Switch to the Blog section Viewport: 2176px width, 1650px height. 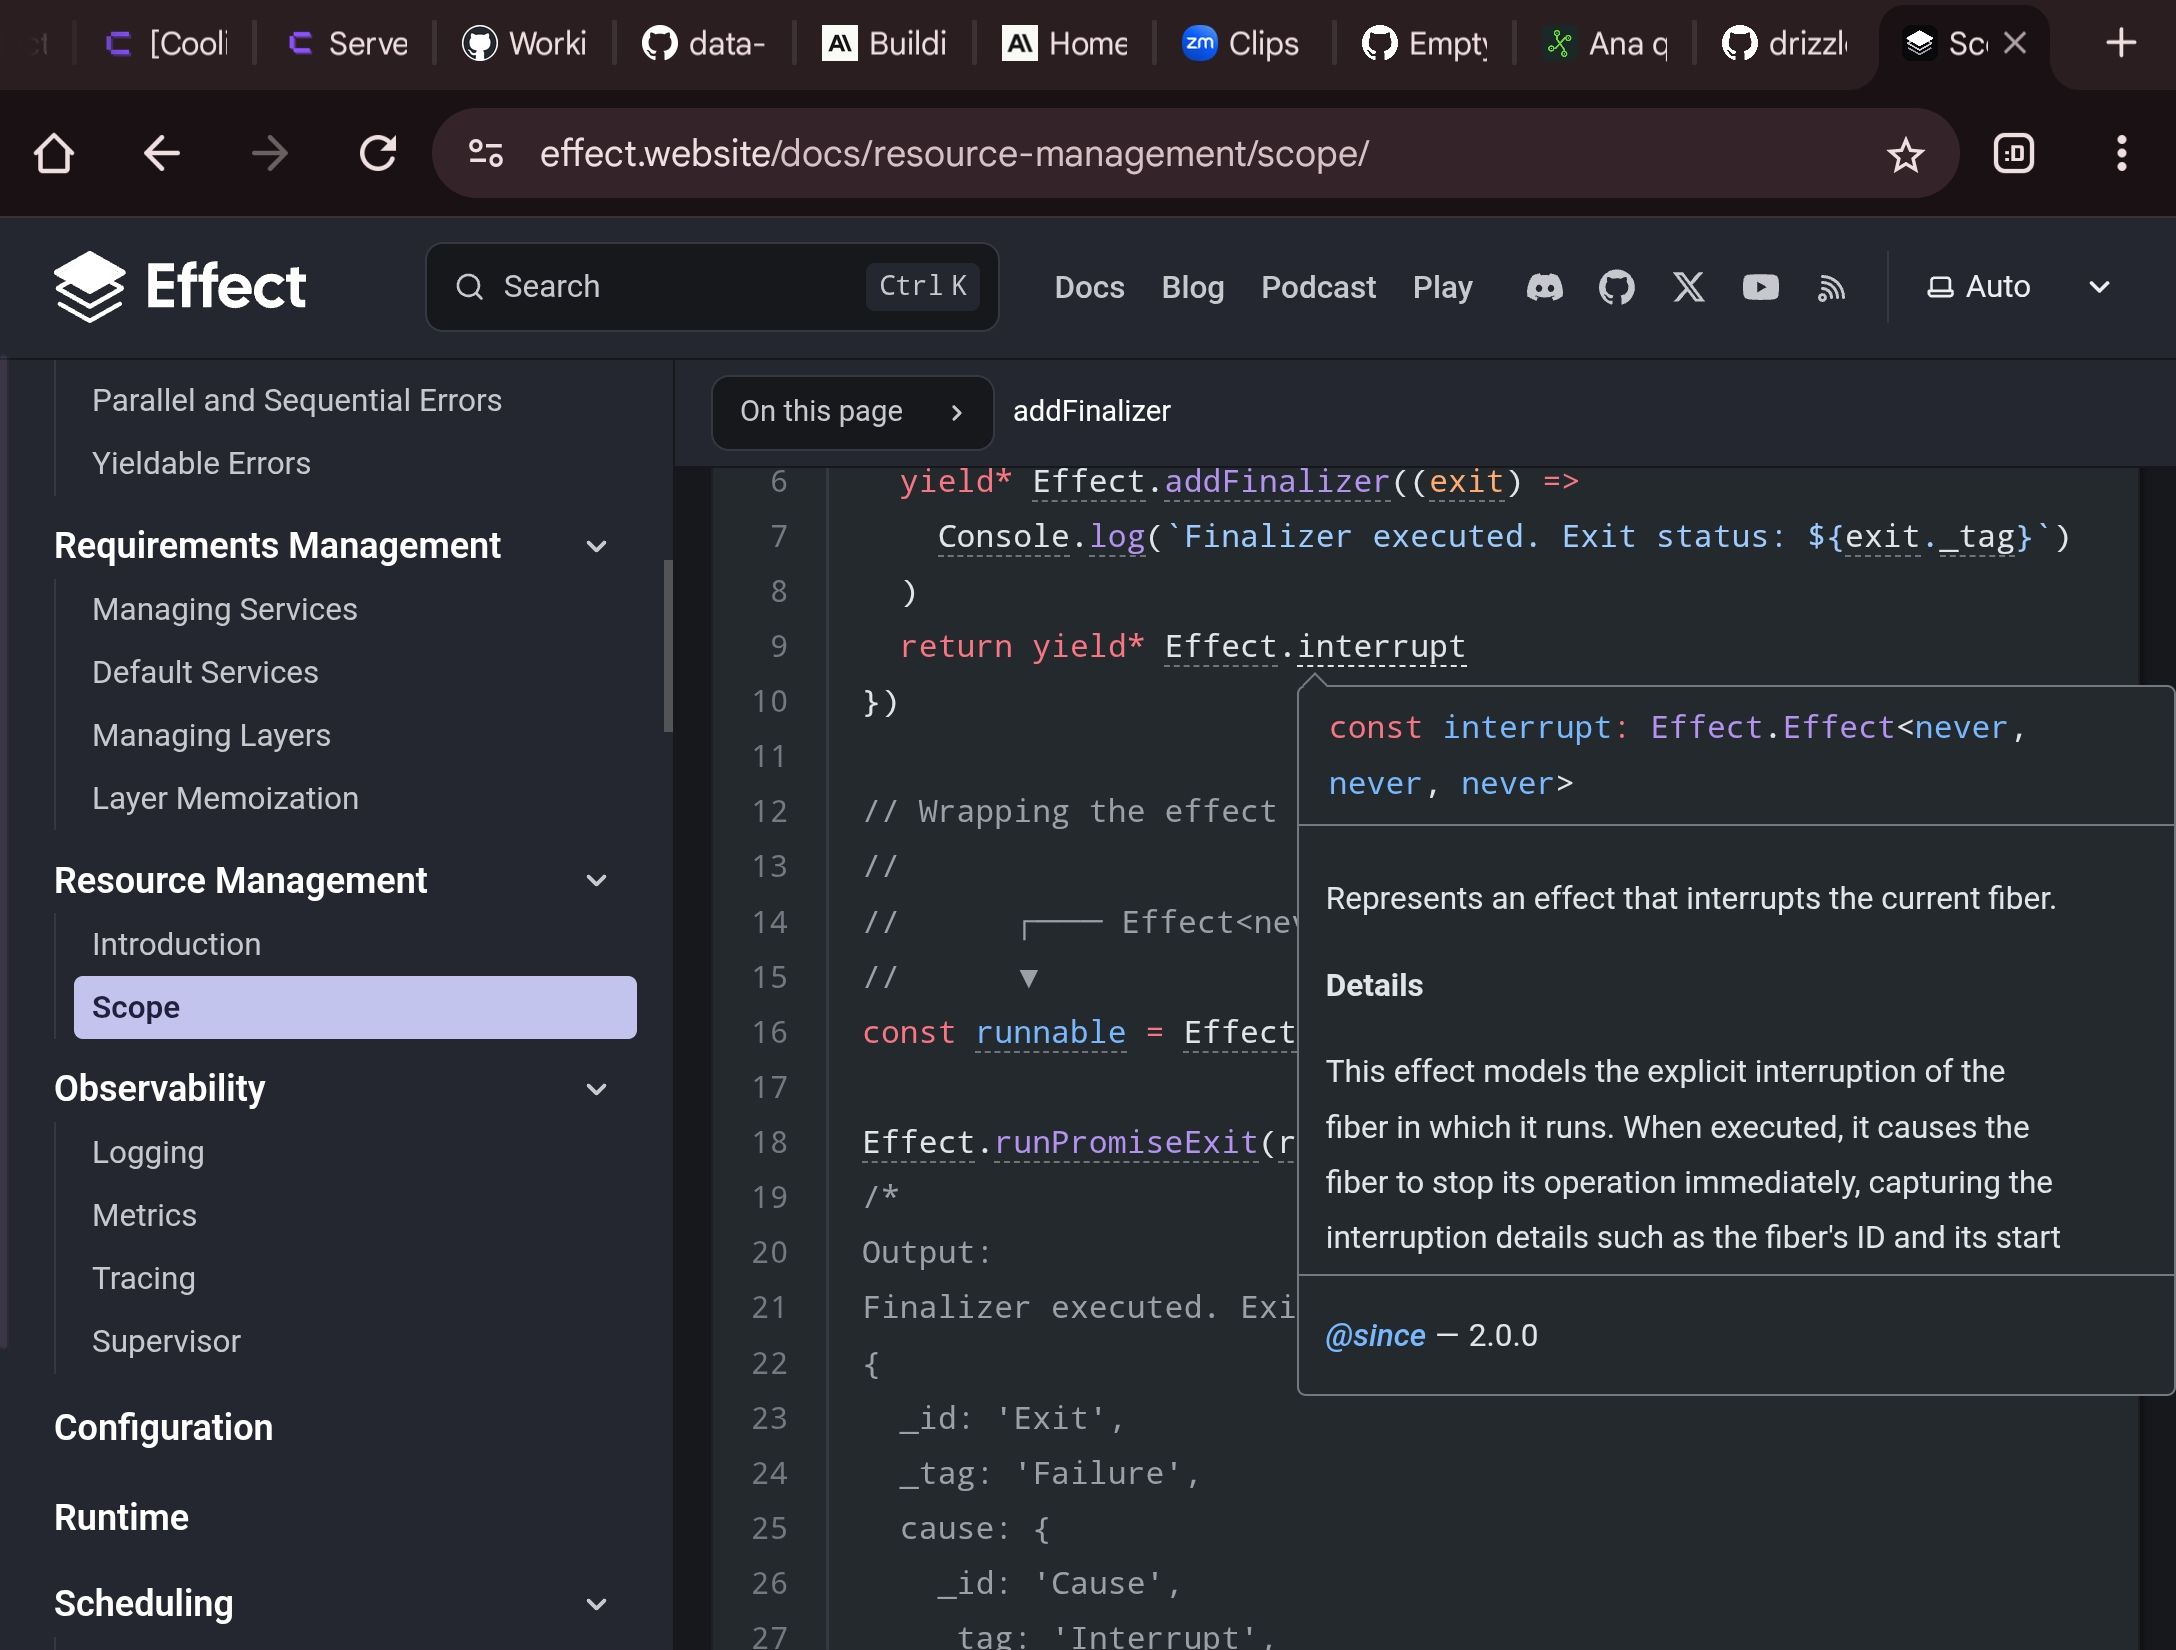[1192, 287]
